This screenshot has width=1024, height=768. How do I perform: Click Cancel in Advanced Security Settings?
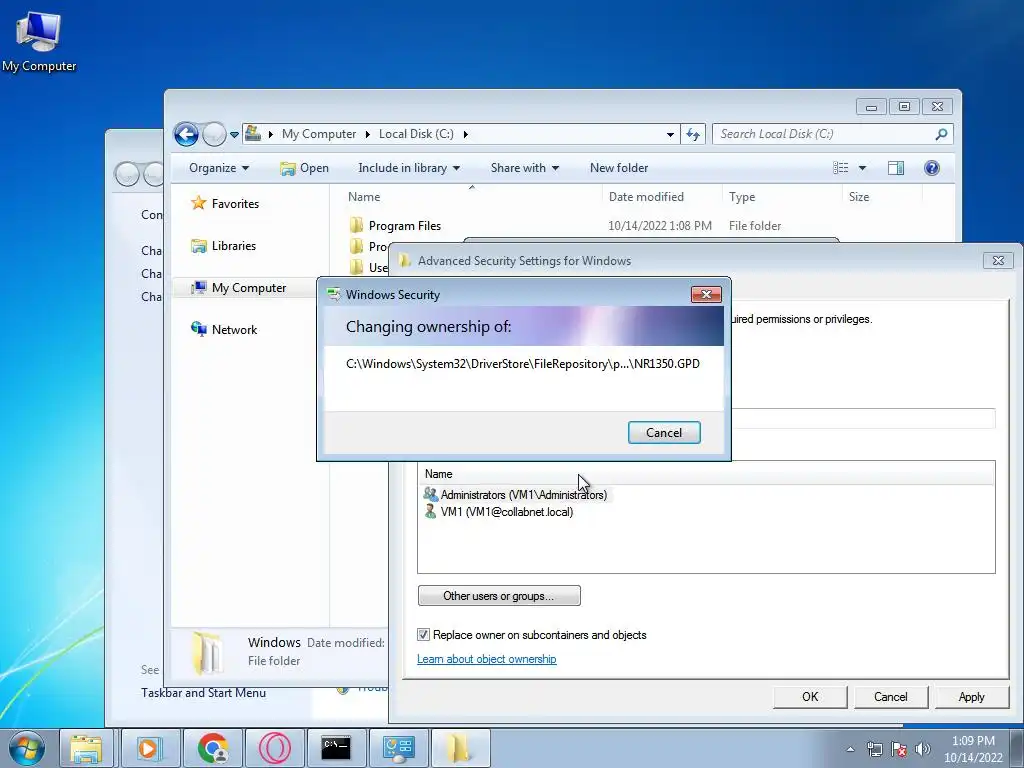(891, 697)
